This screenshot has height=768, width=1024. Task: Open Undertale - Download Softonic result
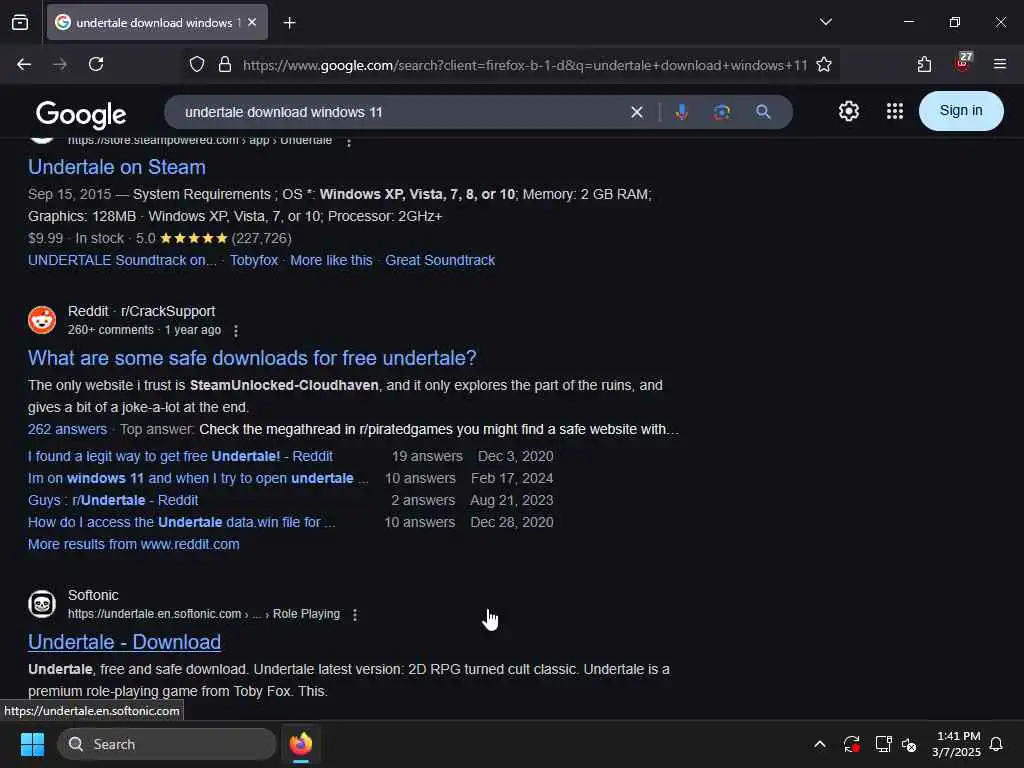124,642
